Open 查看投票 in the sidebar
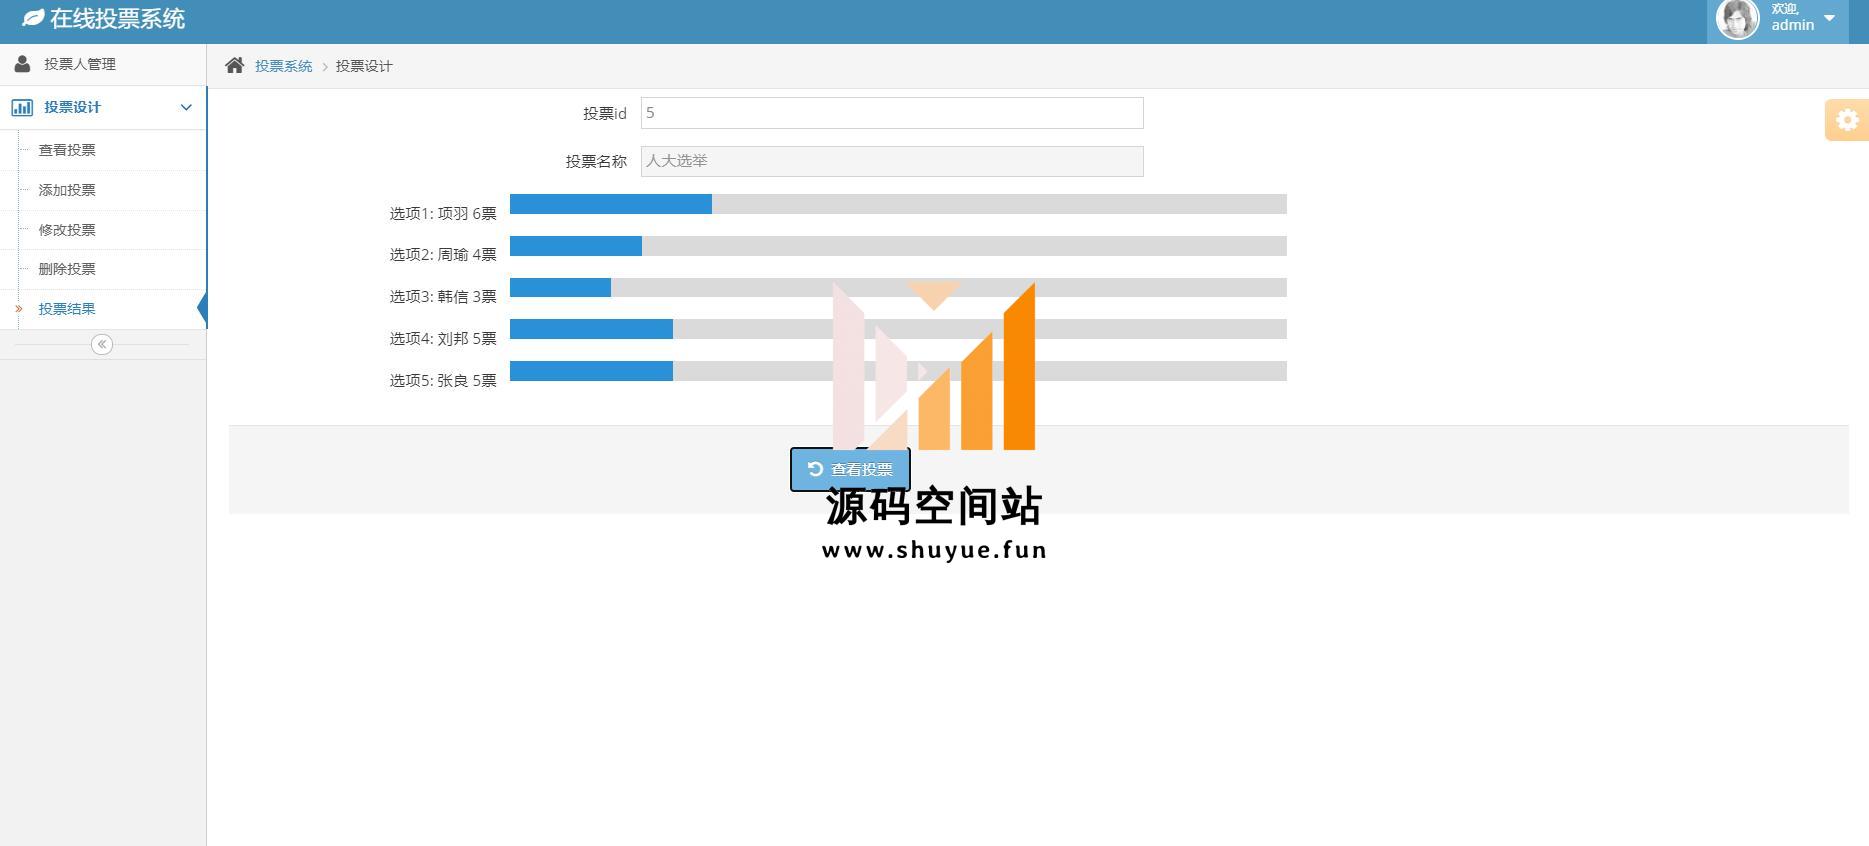 click(x=67, y=150)
